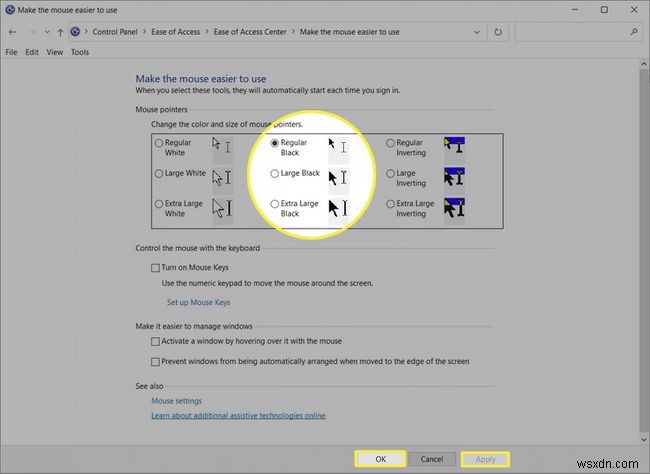This screenshot has height=474, width=650.
Task: Select the Extra Large Black pointer option
Action: [274, 204]
